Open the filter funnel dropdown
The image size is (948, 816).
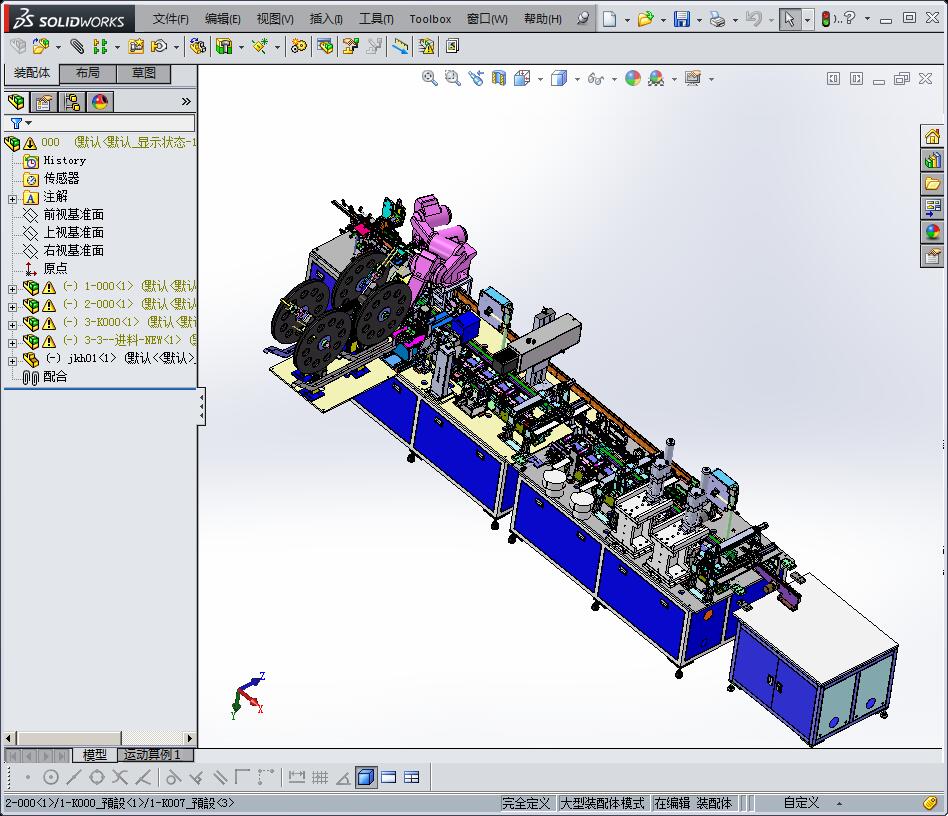(20, 123)
